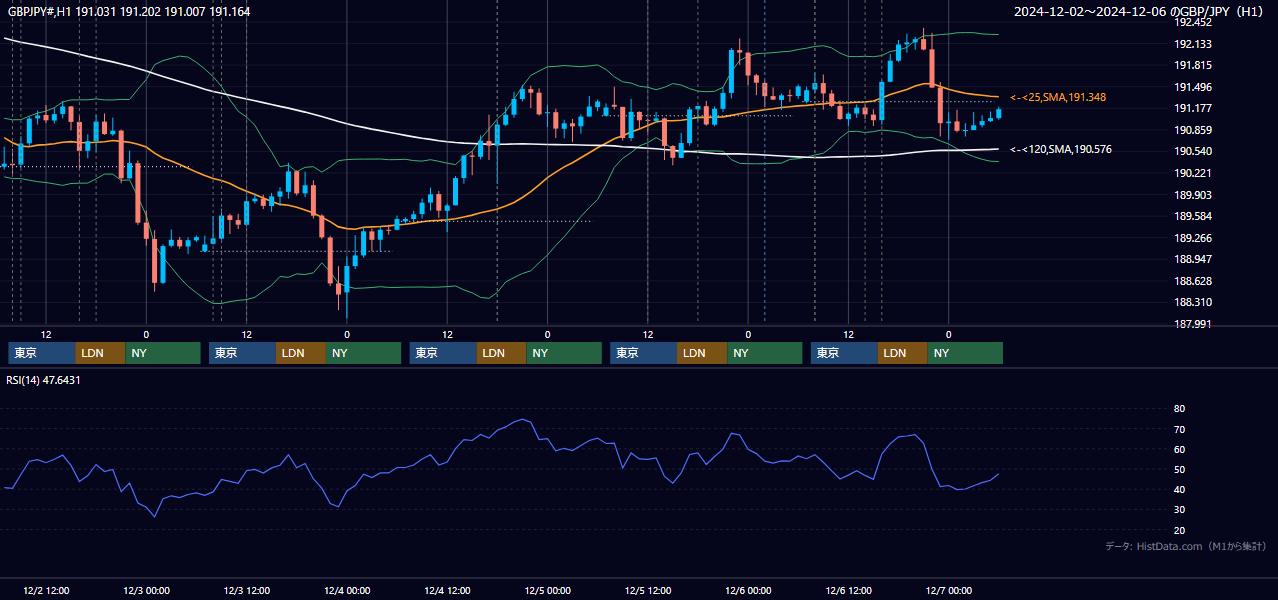1278x600 pixels.
Task: Pick the 188.947 price axis label
Action: coord(1193,259)
